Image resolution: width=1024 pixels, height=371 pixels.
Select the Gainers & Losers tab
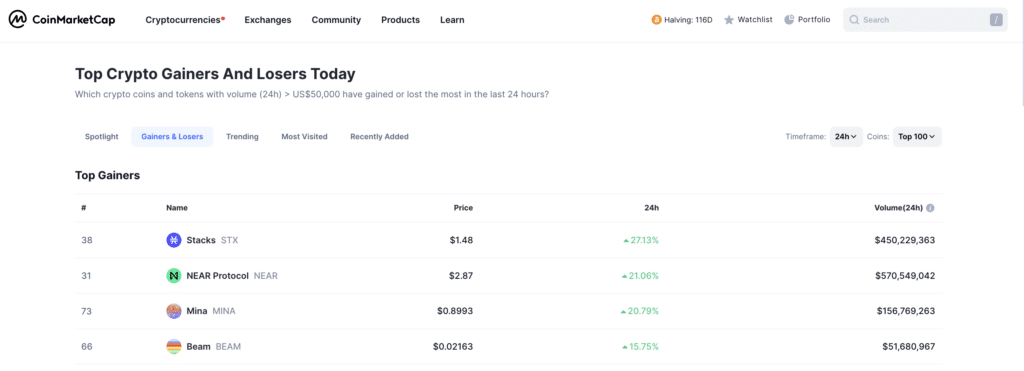click(172, 137)
